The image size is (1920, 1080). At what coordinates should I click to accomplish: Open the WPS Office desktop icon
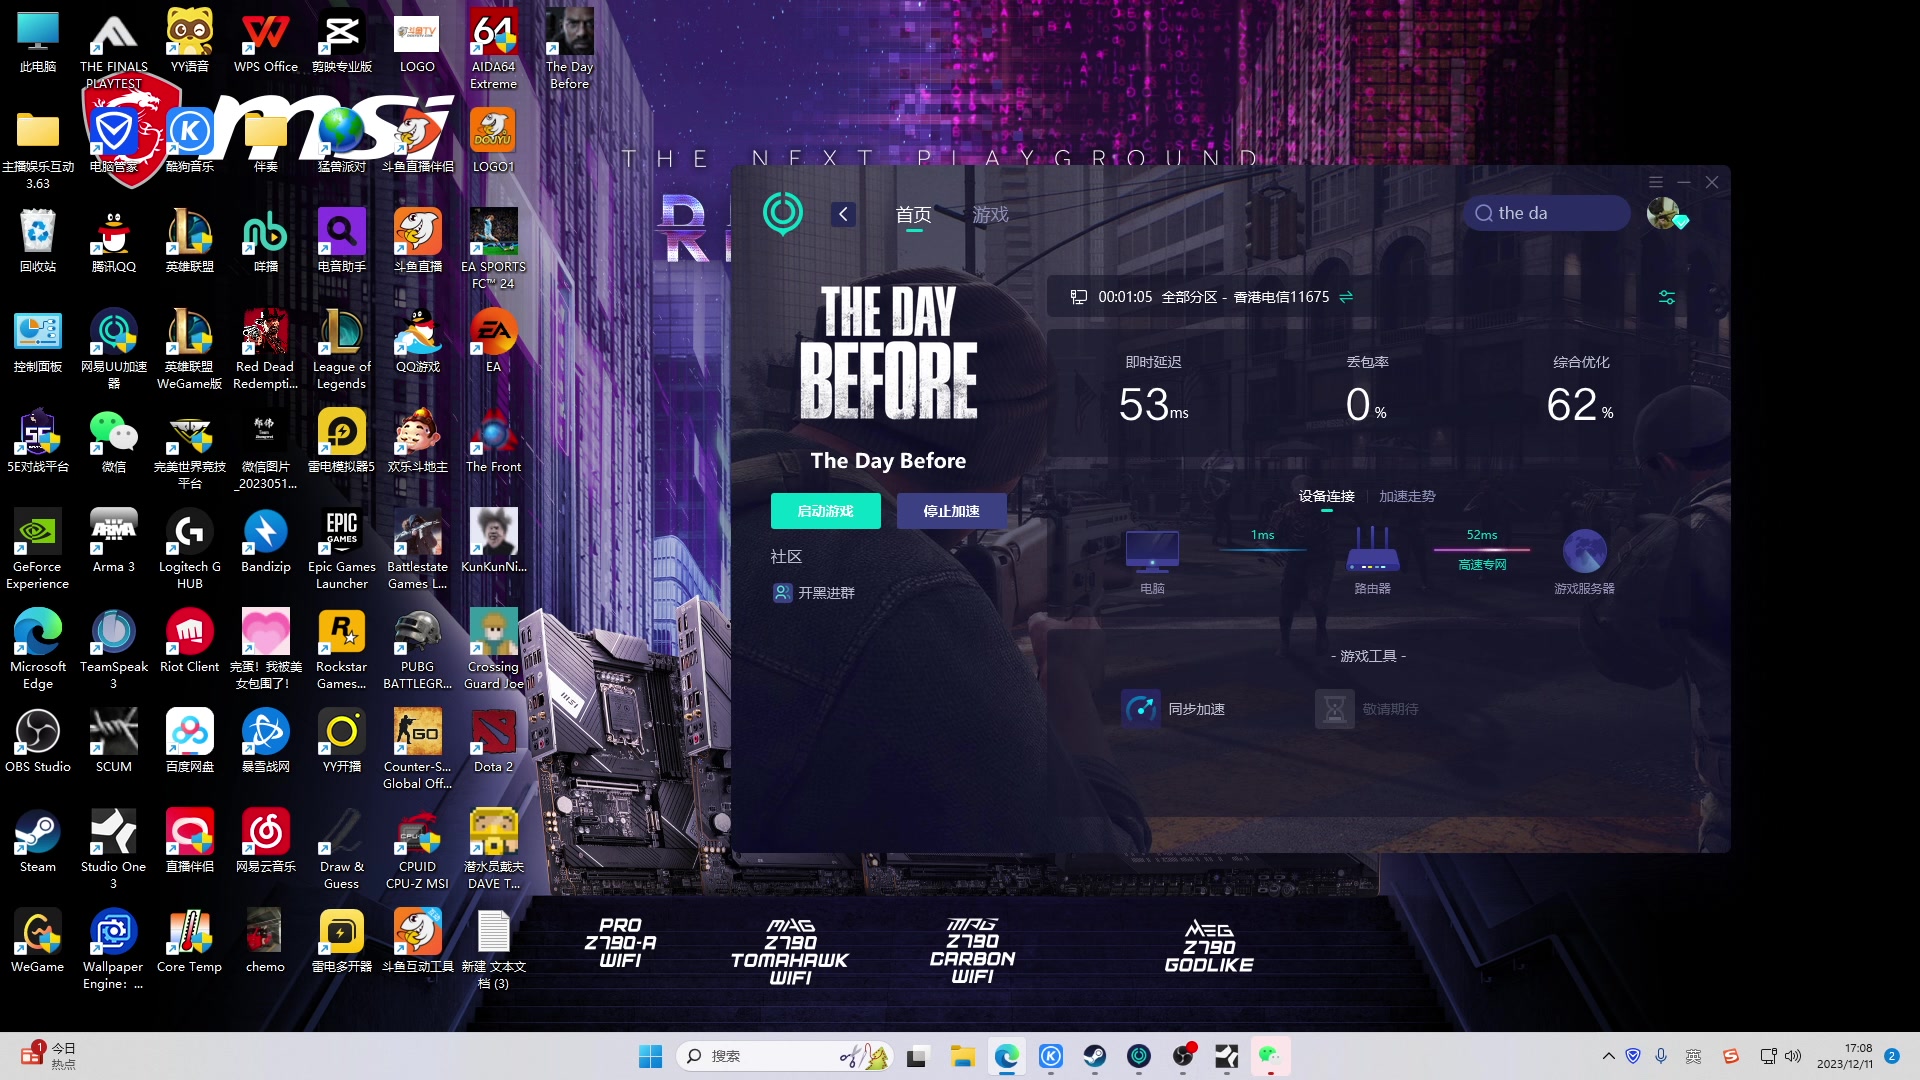tap(266, 42)
